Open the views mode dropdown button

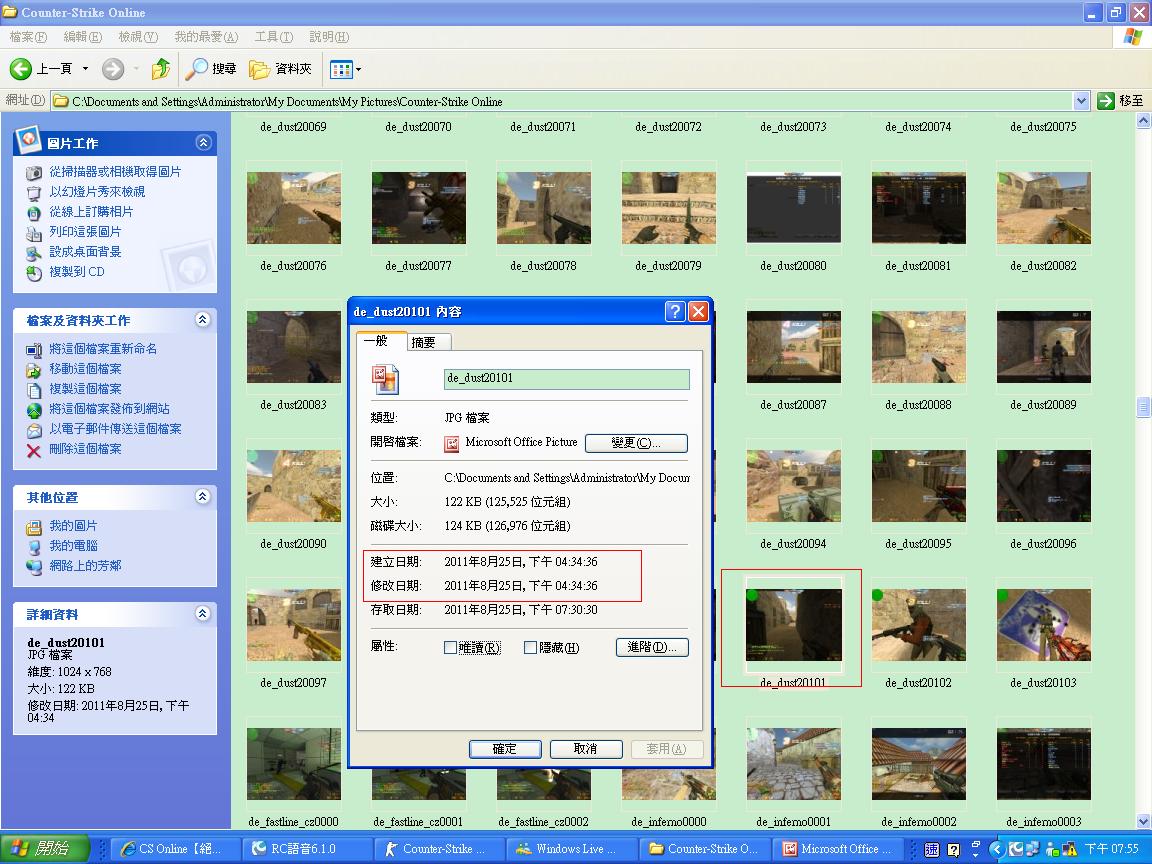click(345, 69)
